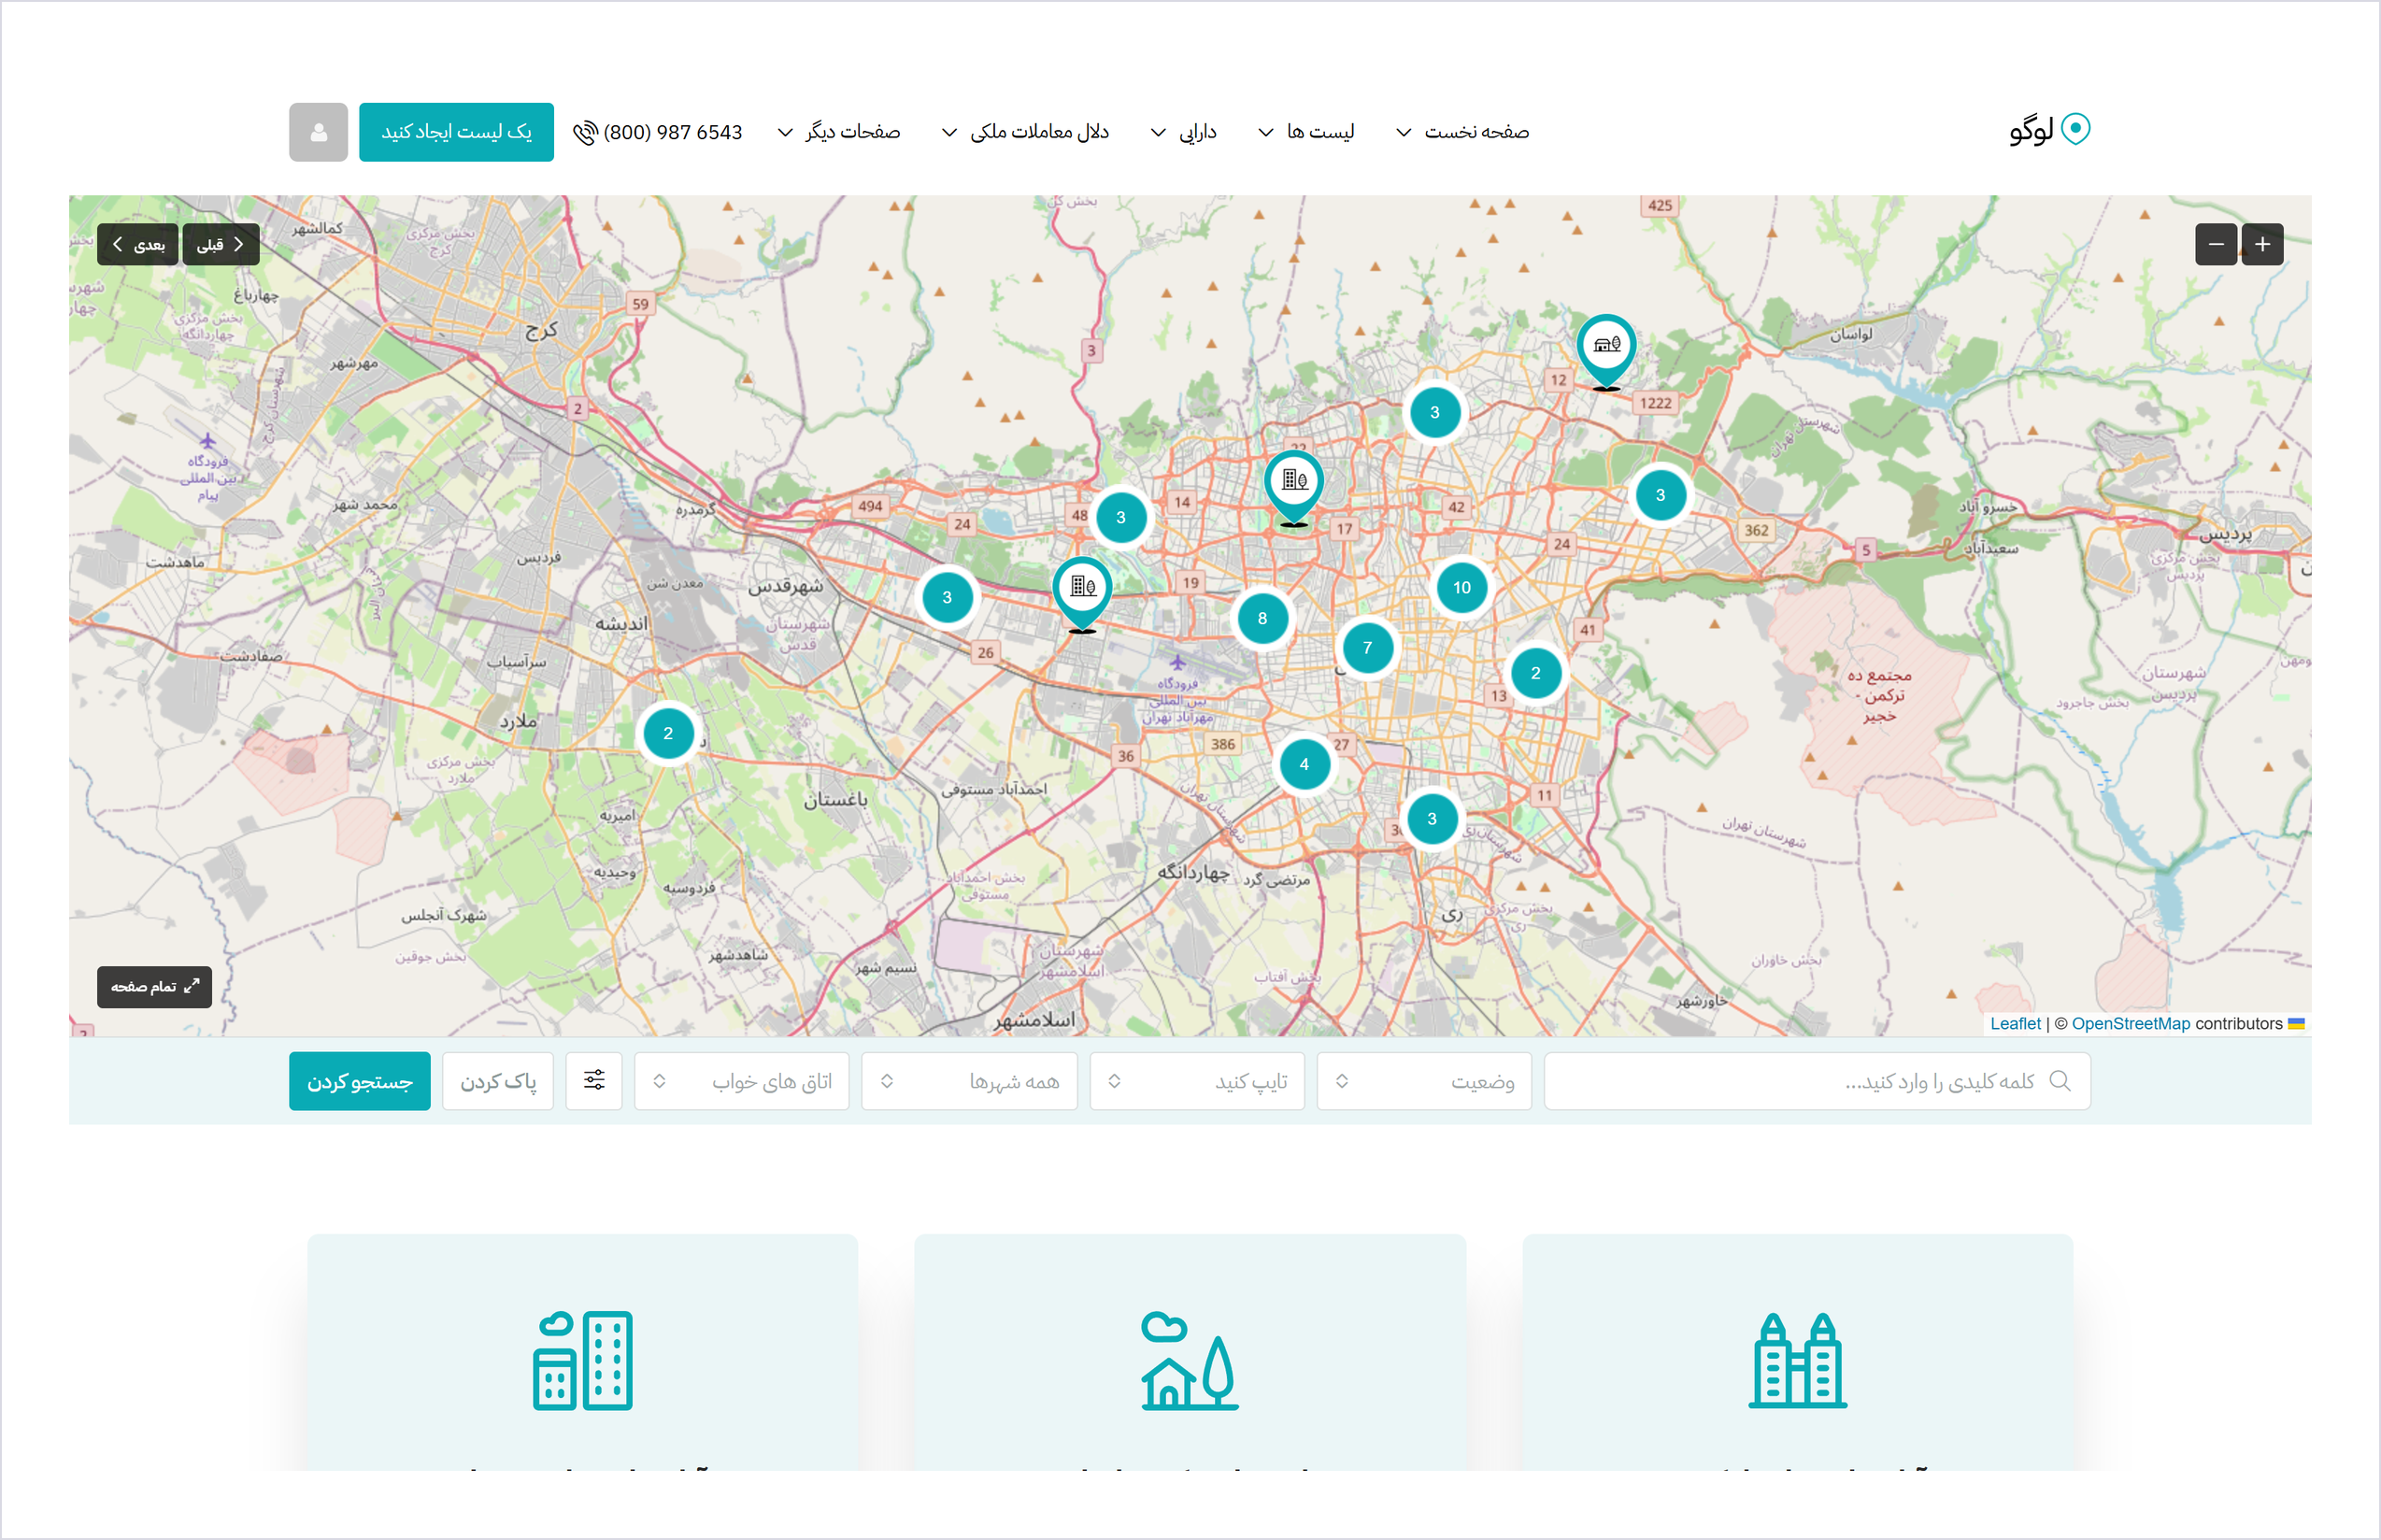The image size is (2381, 1540).
Task: Click the cluster marker 2 east of cluster 7
Action: tap(1536, 674)
